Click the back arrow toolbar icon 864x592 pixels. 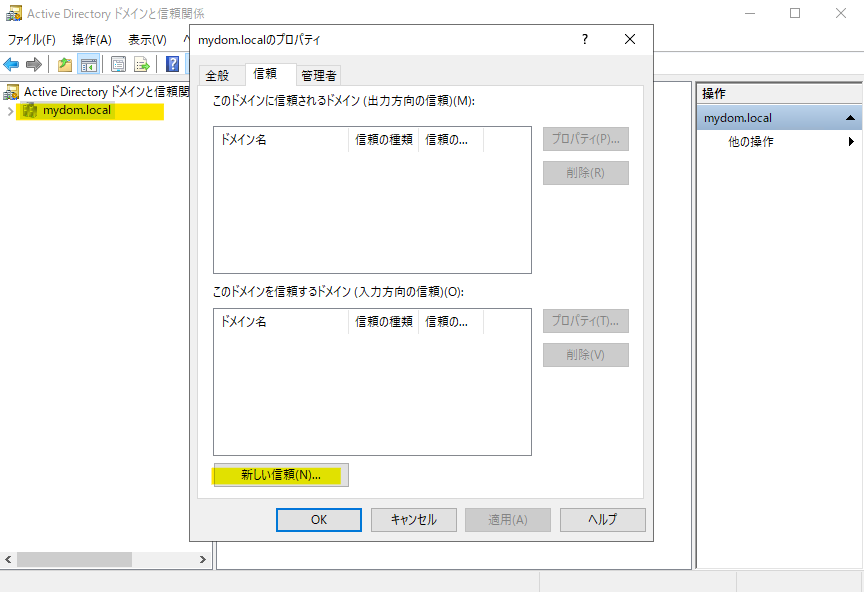[12, 65]
